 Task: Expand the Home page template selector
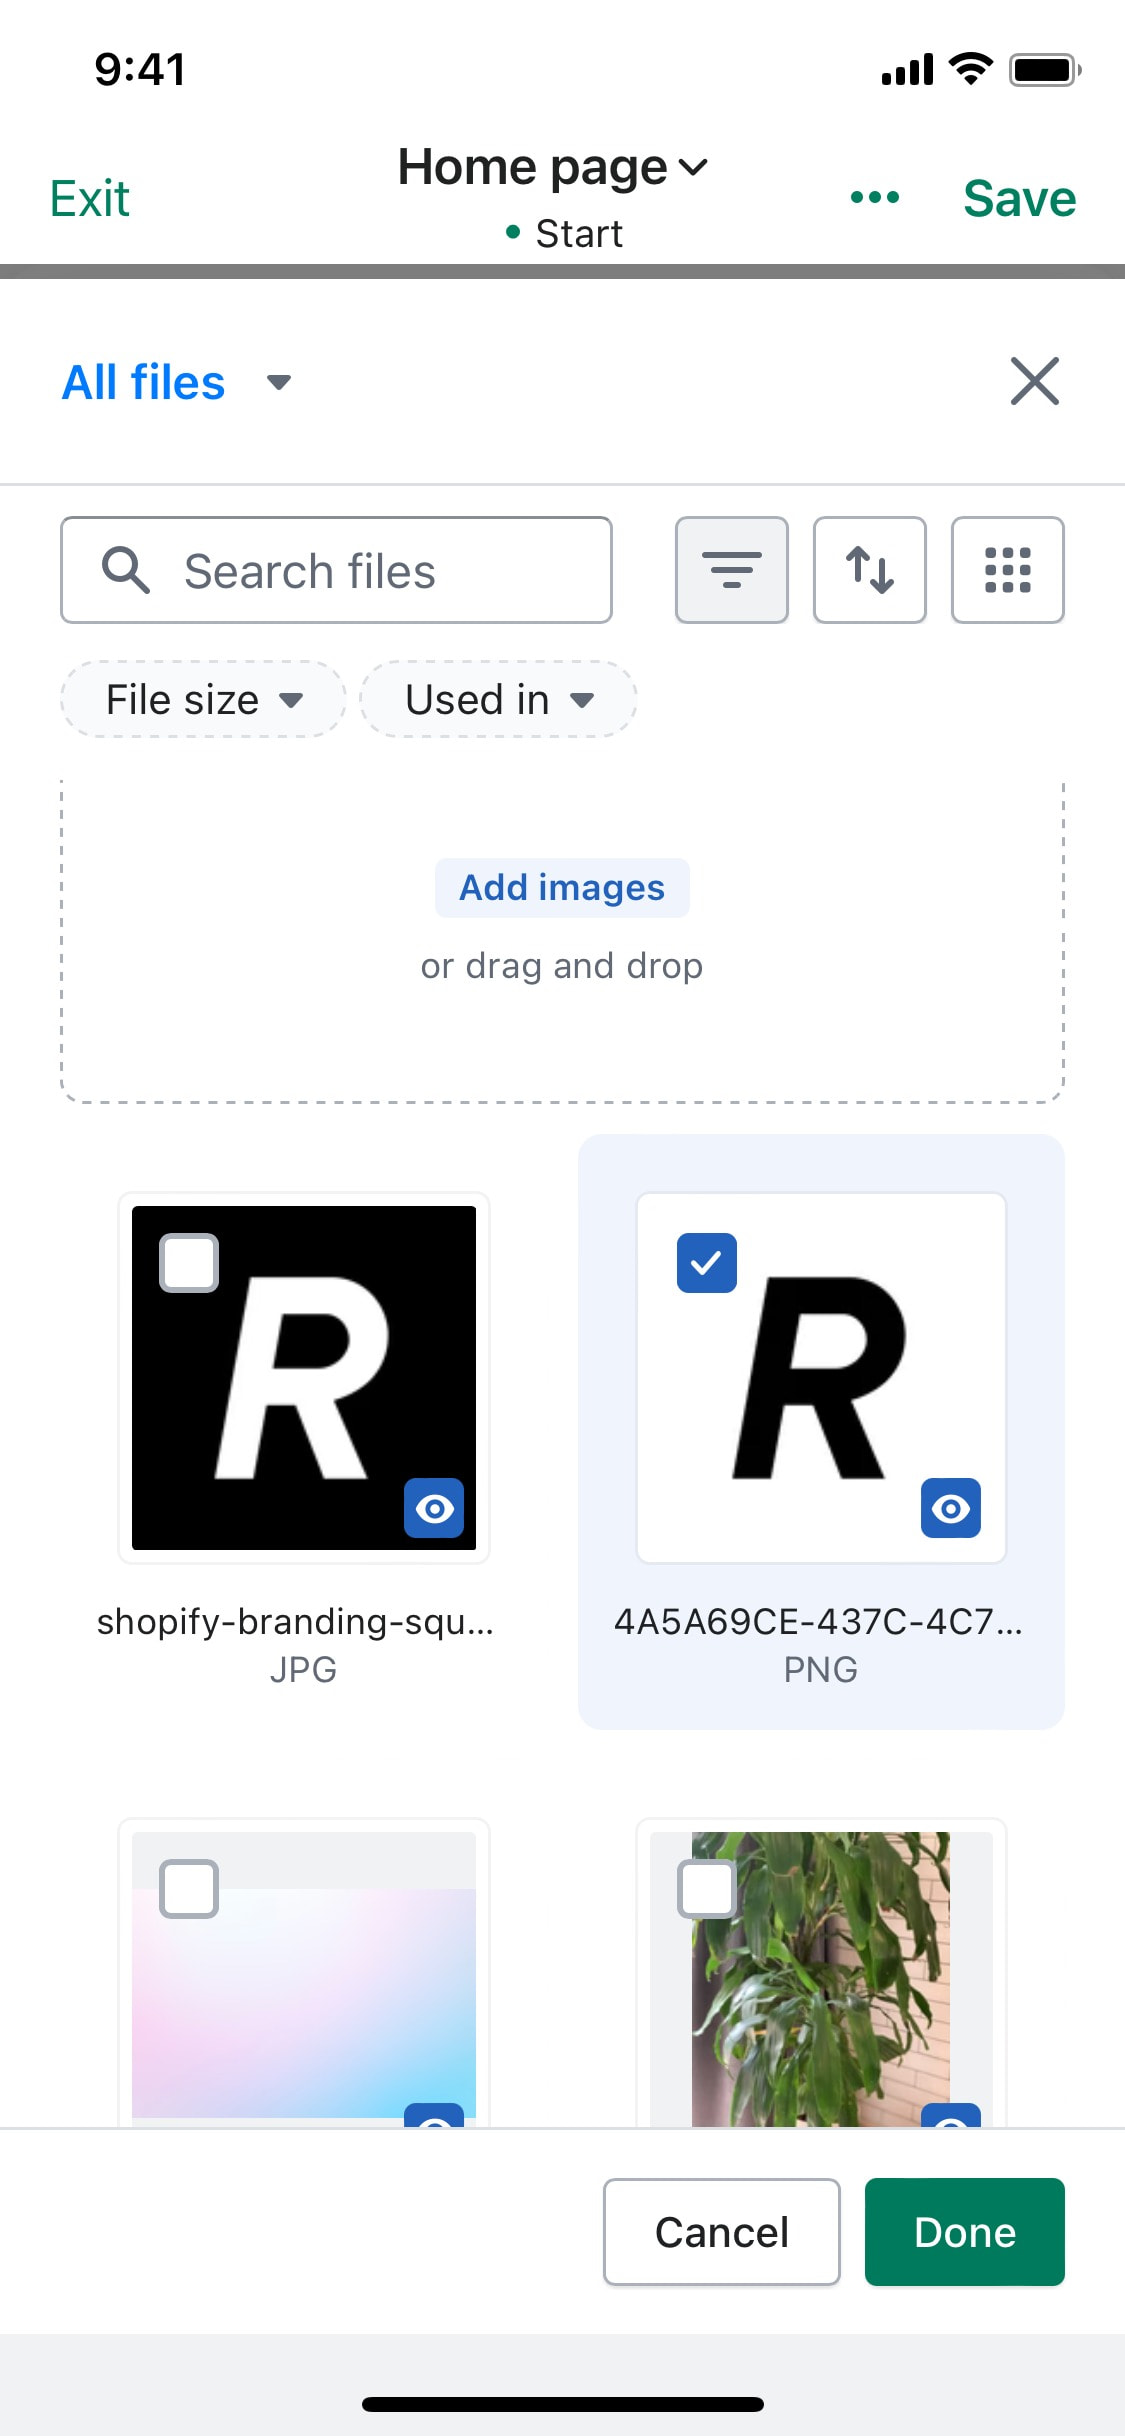(x=553, y=167)
